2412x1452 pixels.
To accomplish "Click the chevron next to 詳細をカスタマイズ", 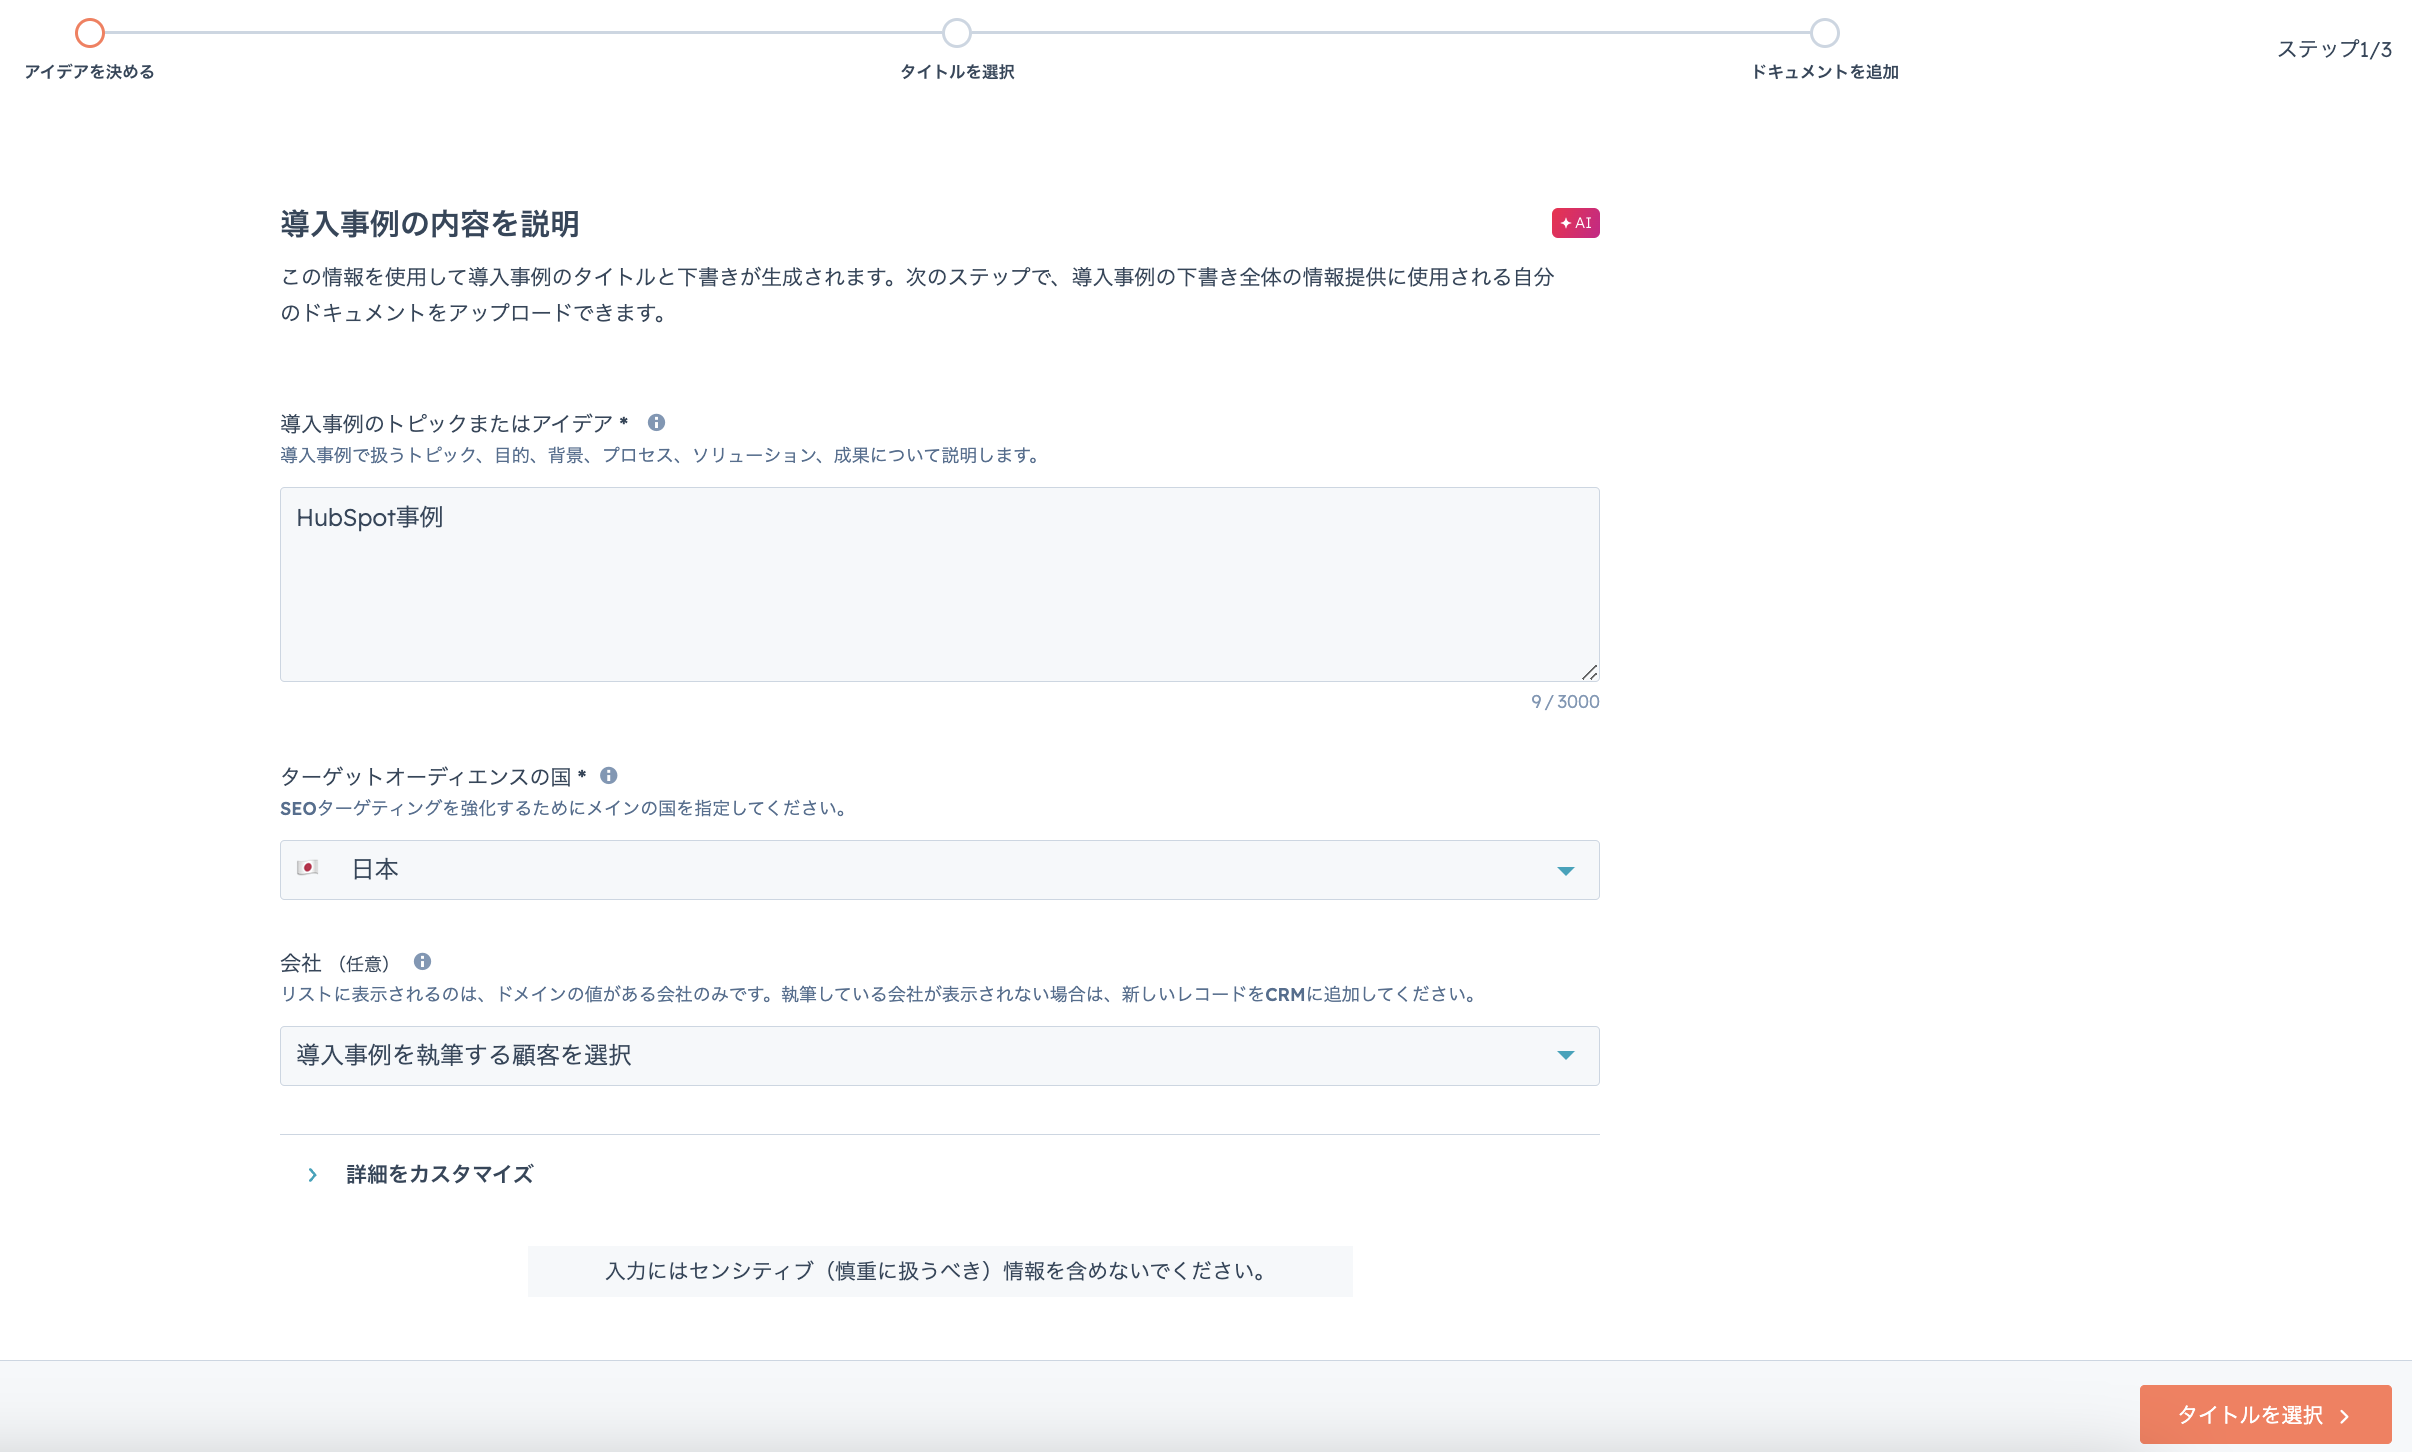I will click(313, 1175).
